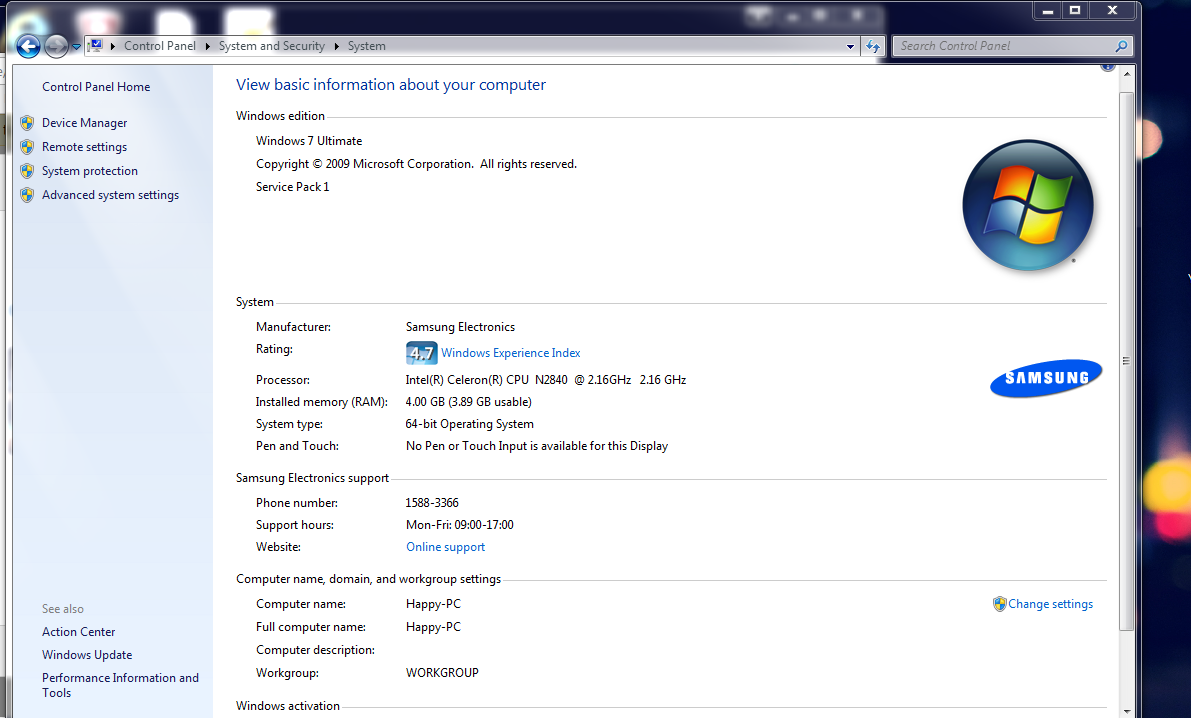Click the 4.00 GB (3.89 GB usable) text
Viewport: 1191px width, 718px height.
[469, 402]
